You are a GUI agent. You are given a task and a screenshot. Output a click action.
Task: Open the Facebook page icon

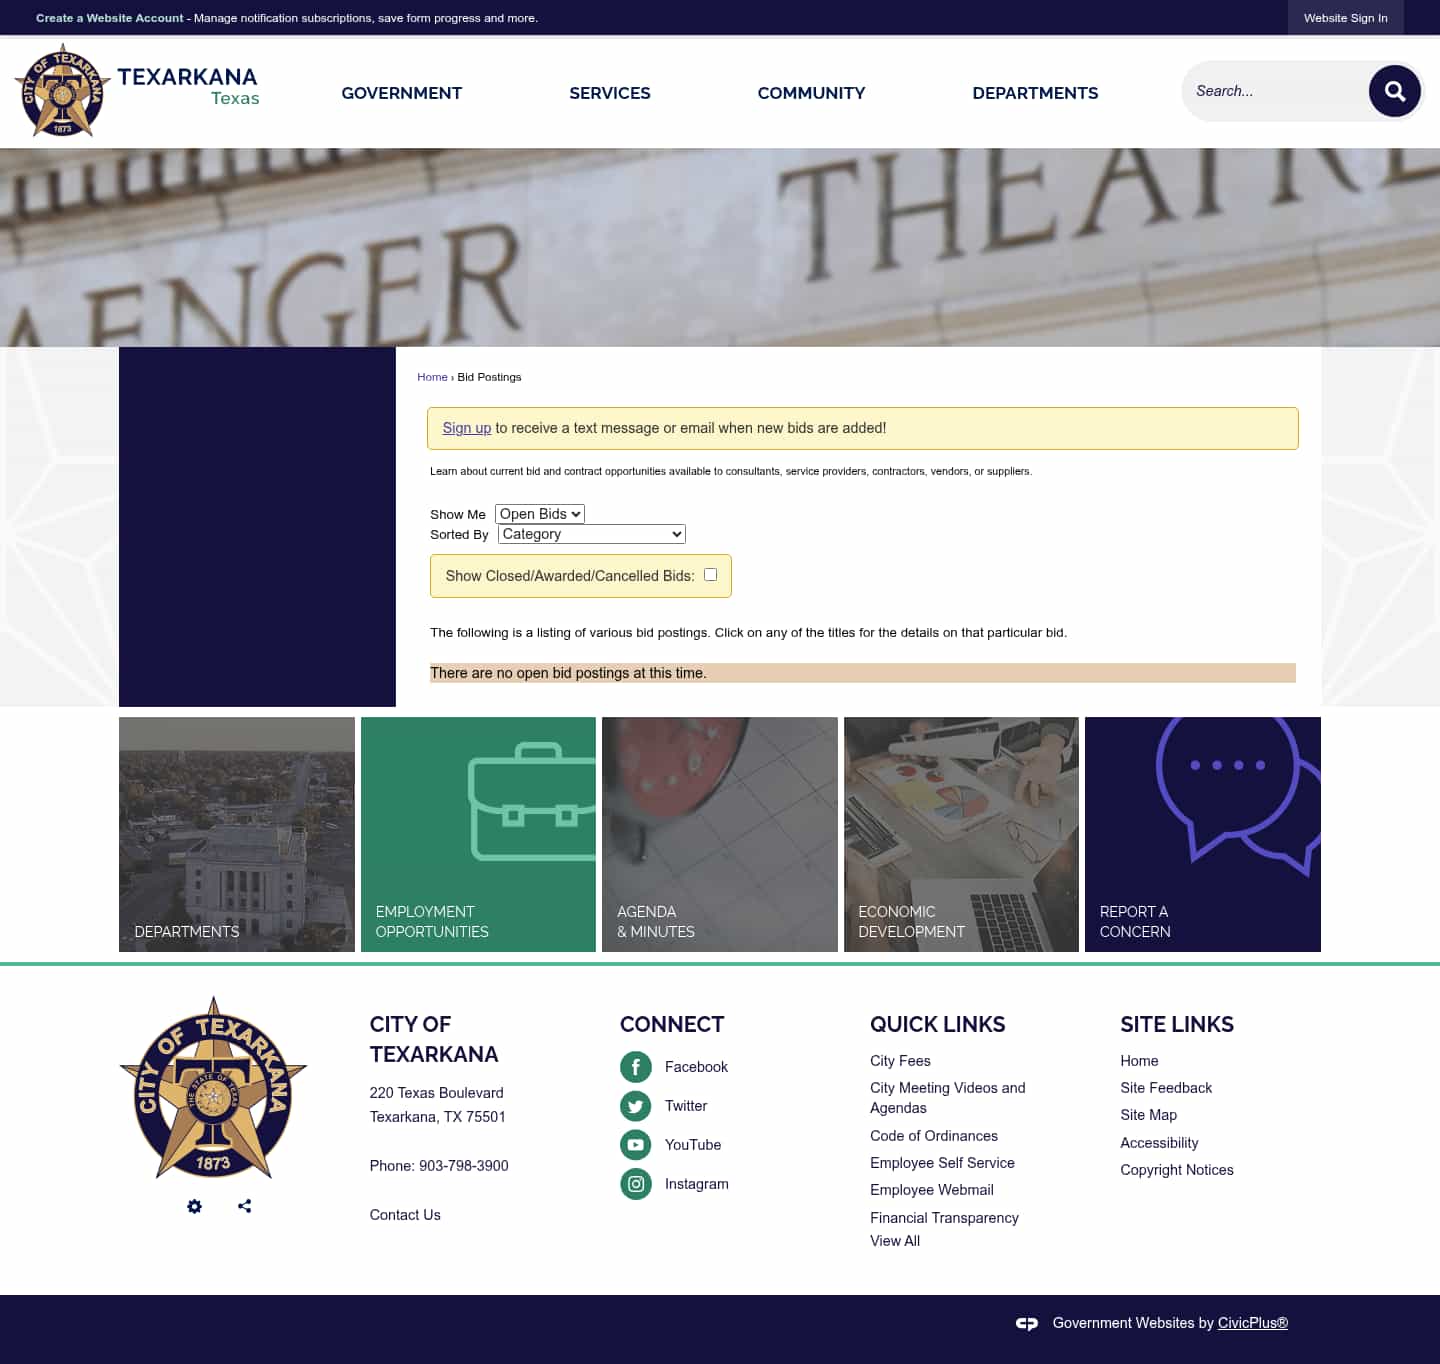coord(636,1067)
